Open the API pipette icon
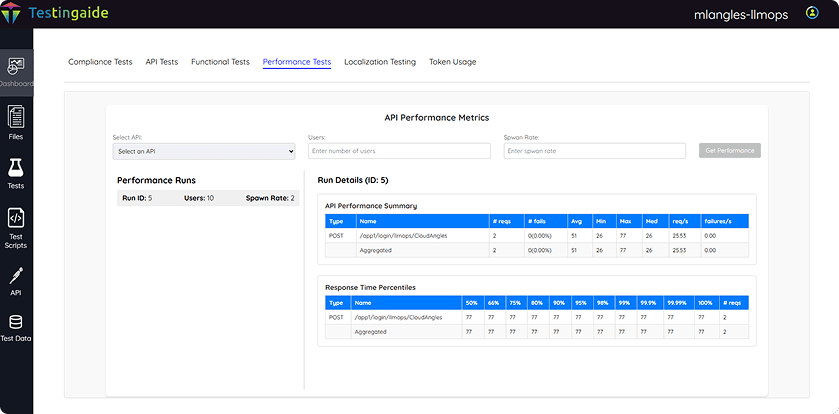839x414 pixels. 16,277
